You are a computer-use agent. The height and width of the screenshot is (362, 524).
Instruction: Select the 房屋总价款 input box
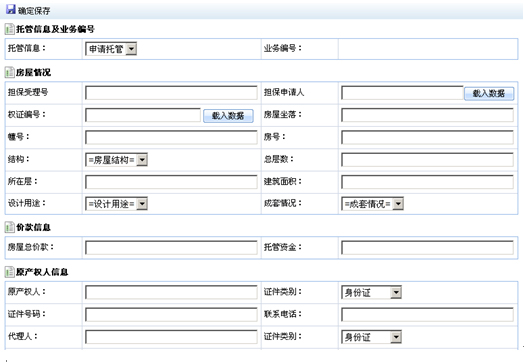(171, 248)
